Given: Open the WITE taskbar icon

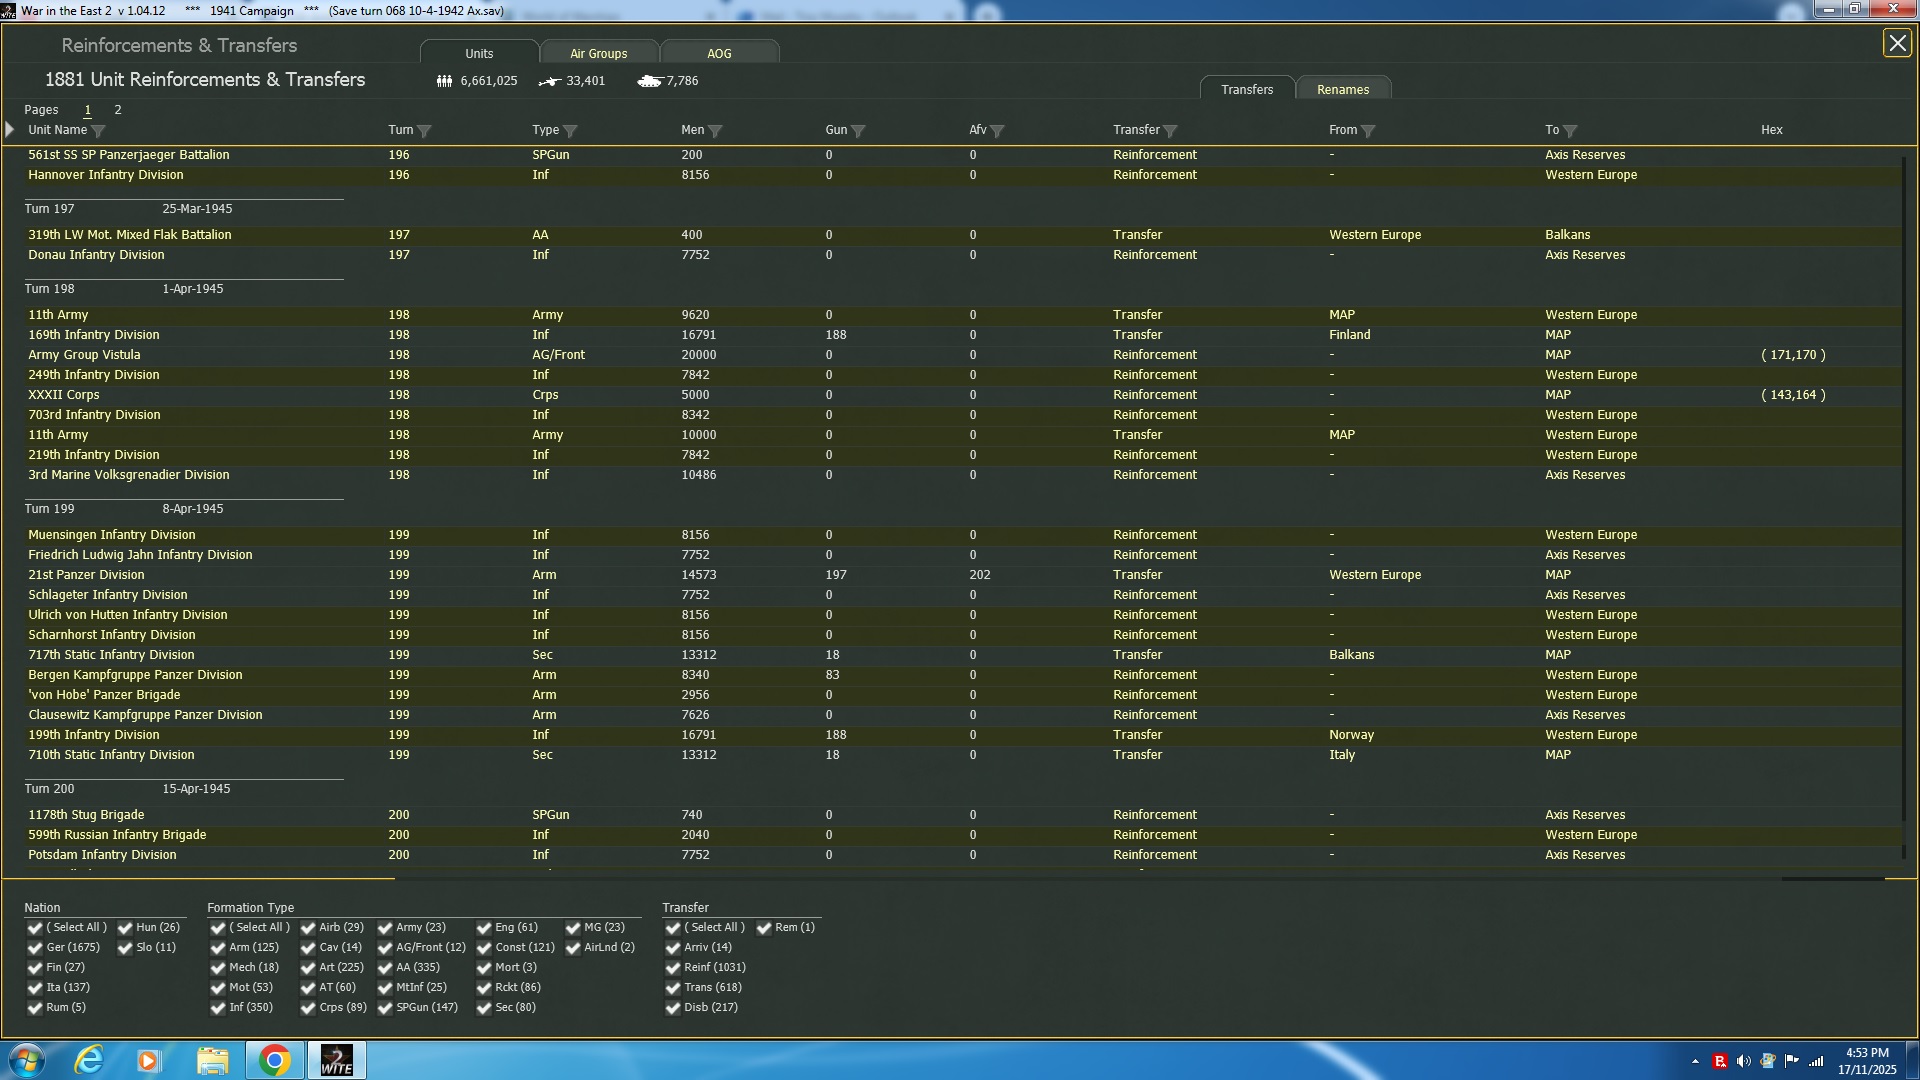Looking at the screenshot, I should tap(336, 1060).
